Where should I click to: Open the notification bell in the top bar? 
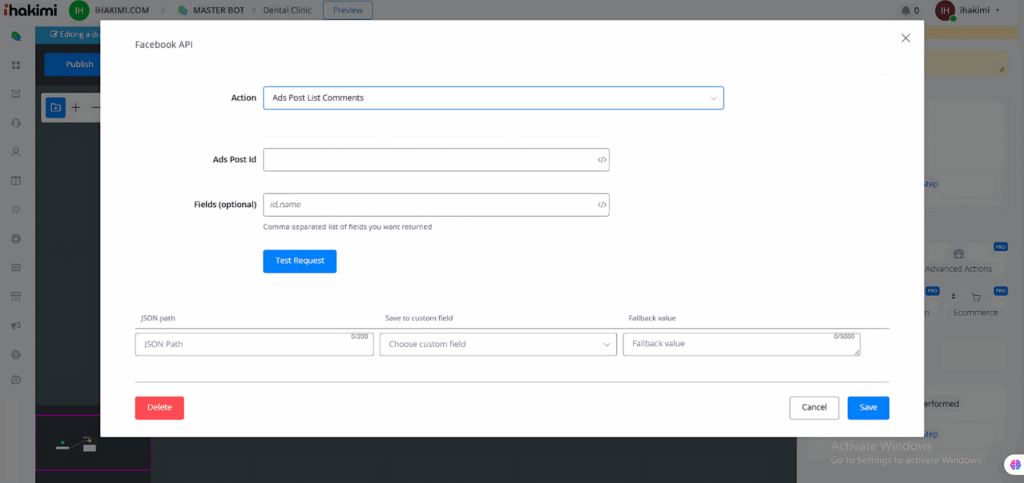(906, 10)
